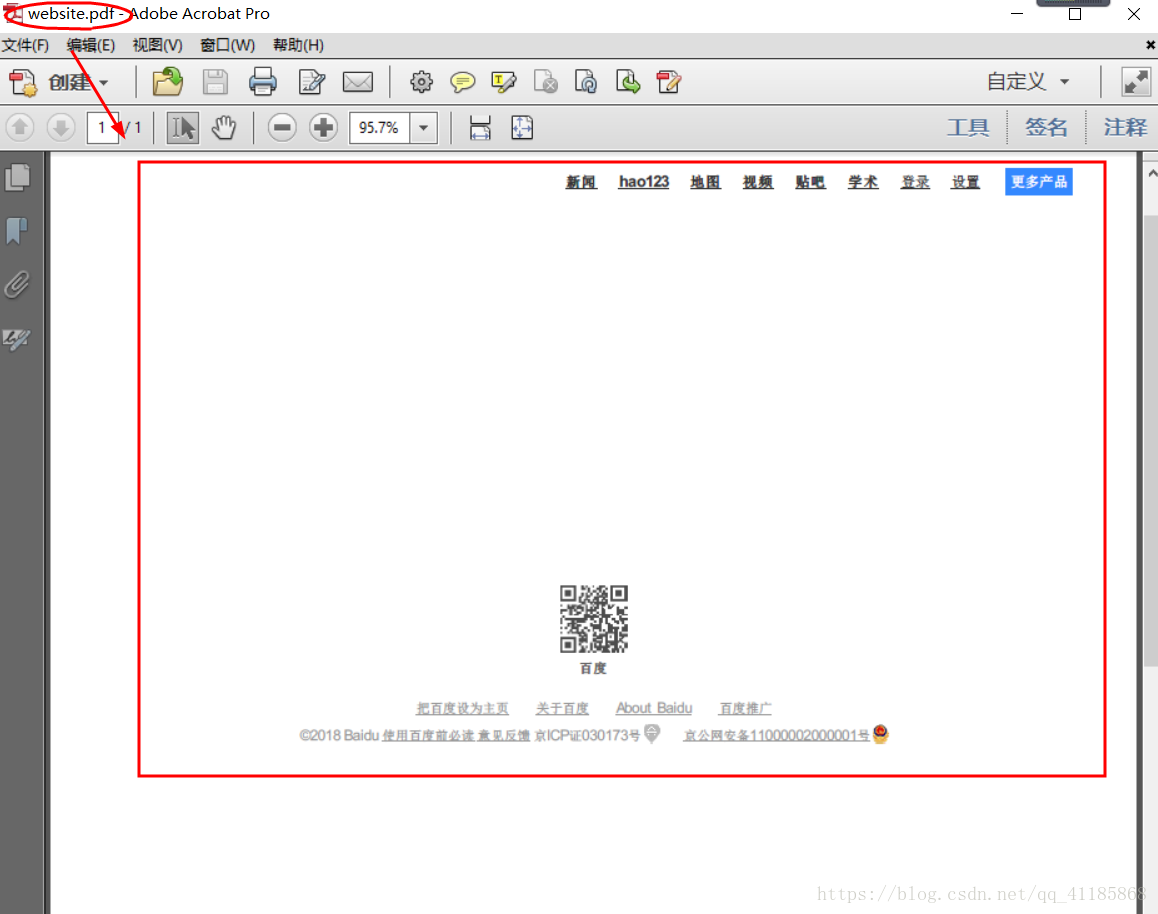Click the fit full page icon
1158x914 pixels.
click(x=522, y=128)
